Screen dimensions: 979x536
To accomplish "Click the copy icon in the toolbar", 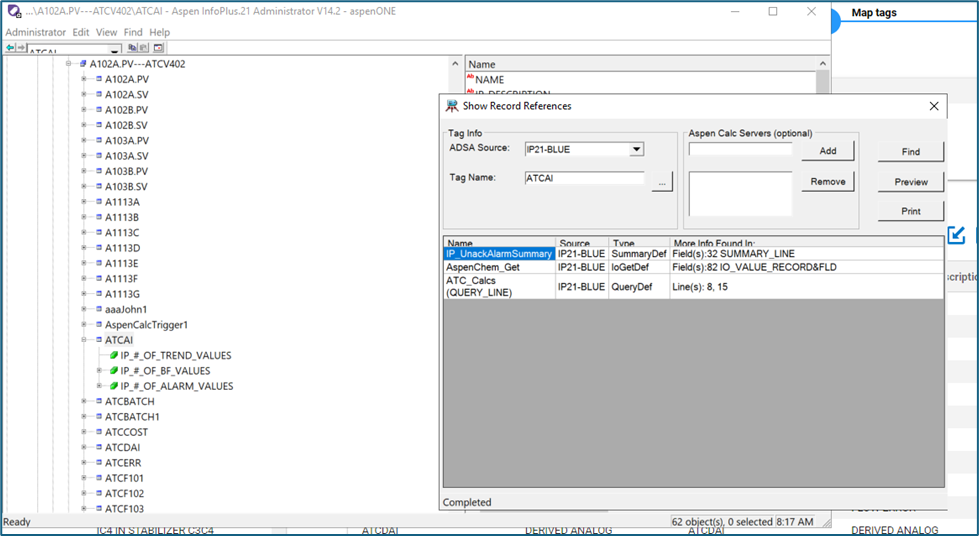I will pos(132,47).
